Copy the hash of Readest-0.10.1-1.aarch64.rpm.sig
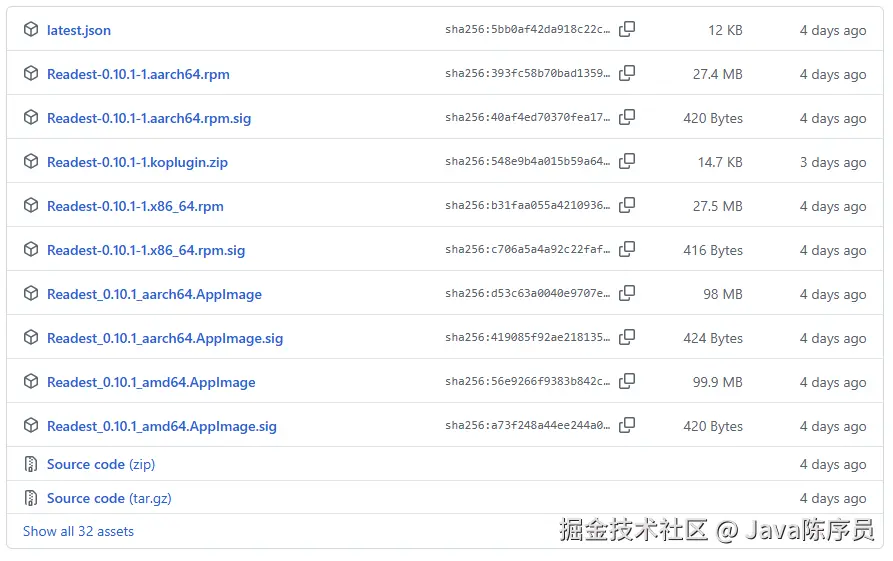 pyautogui.click(x=627, y=117)
